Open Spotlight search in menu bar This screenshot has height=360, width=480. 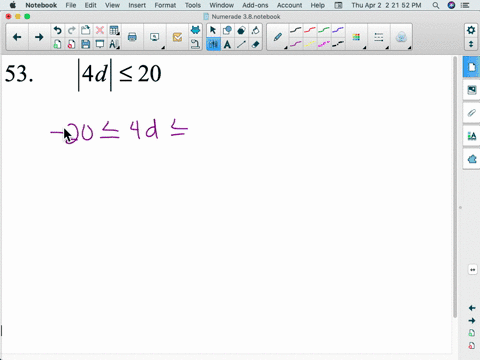tap(436, 5)
